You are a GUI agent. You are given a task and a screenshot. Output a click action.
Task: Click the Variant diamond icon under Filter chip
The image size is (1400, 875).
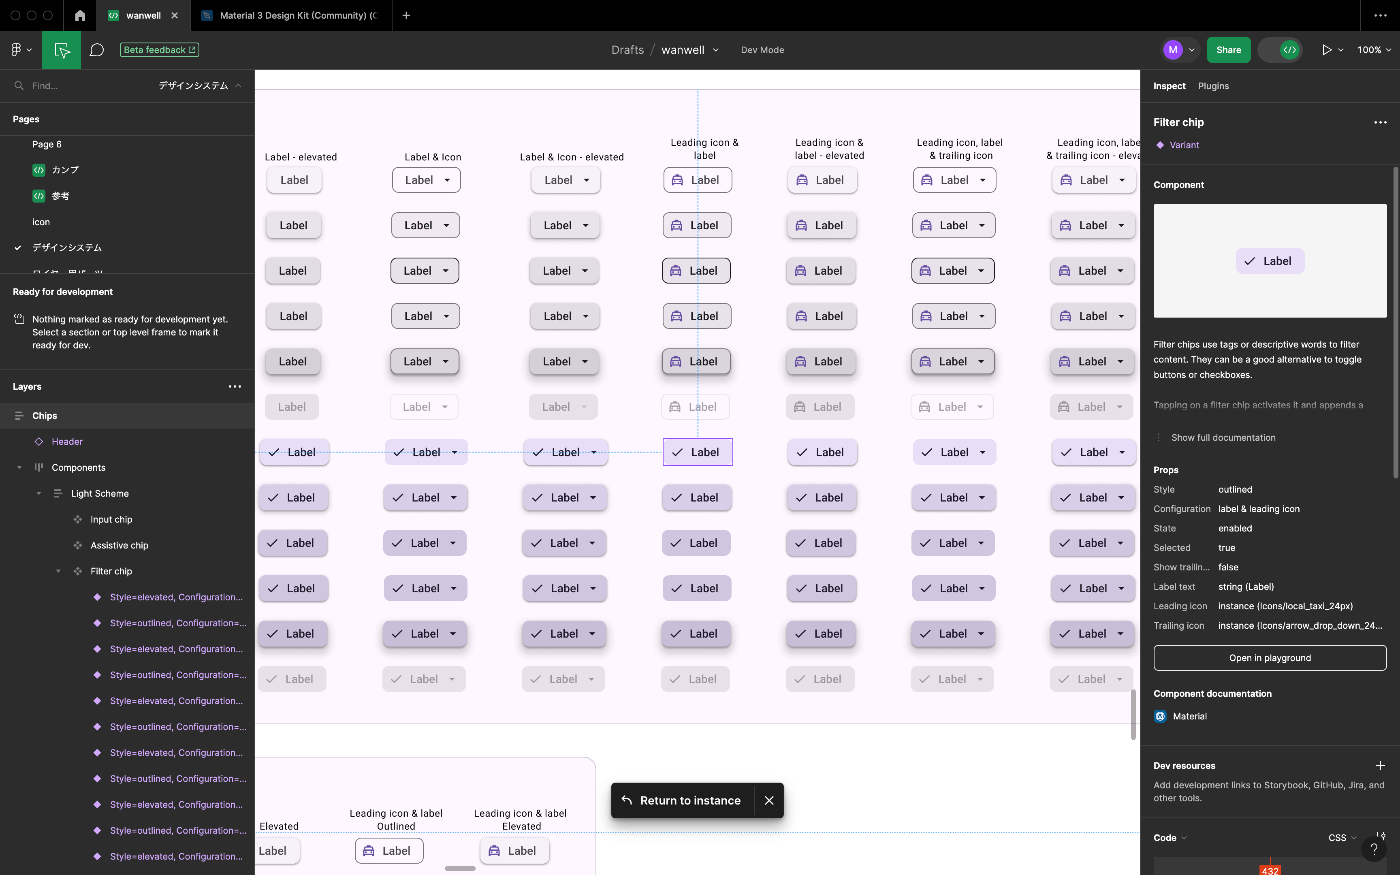[x=1160, y=145]
